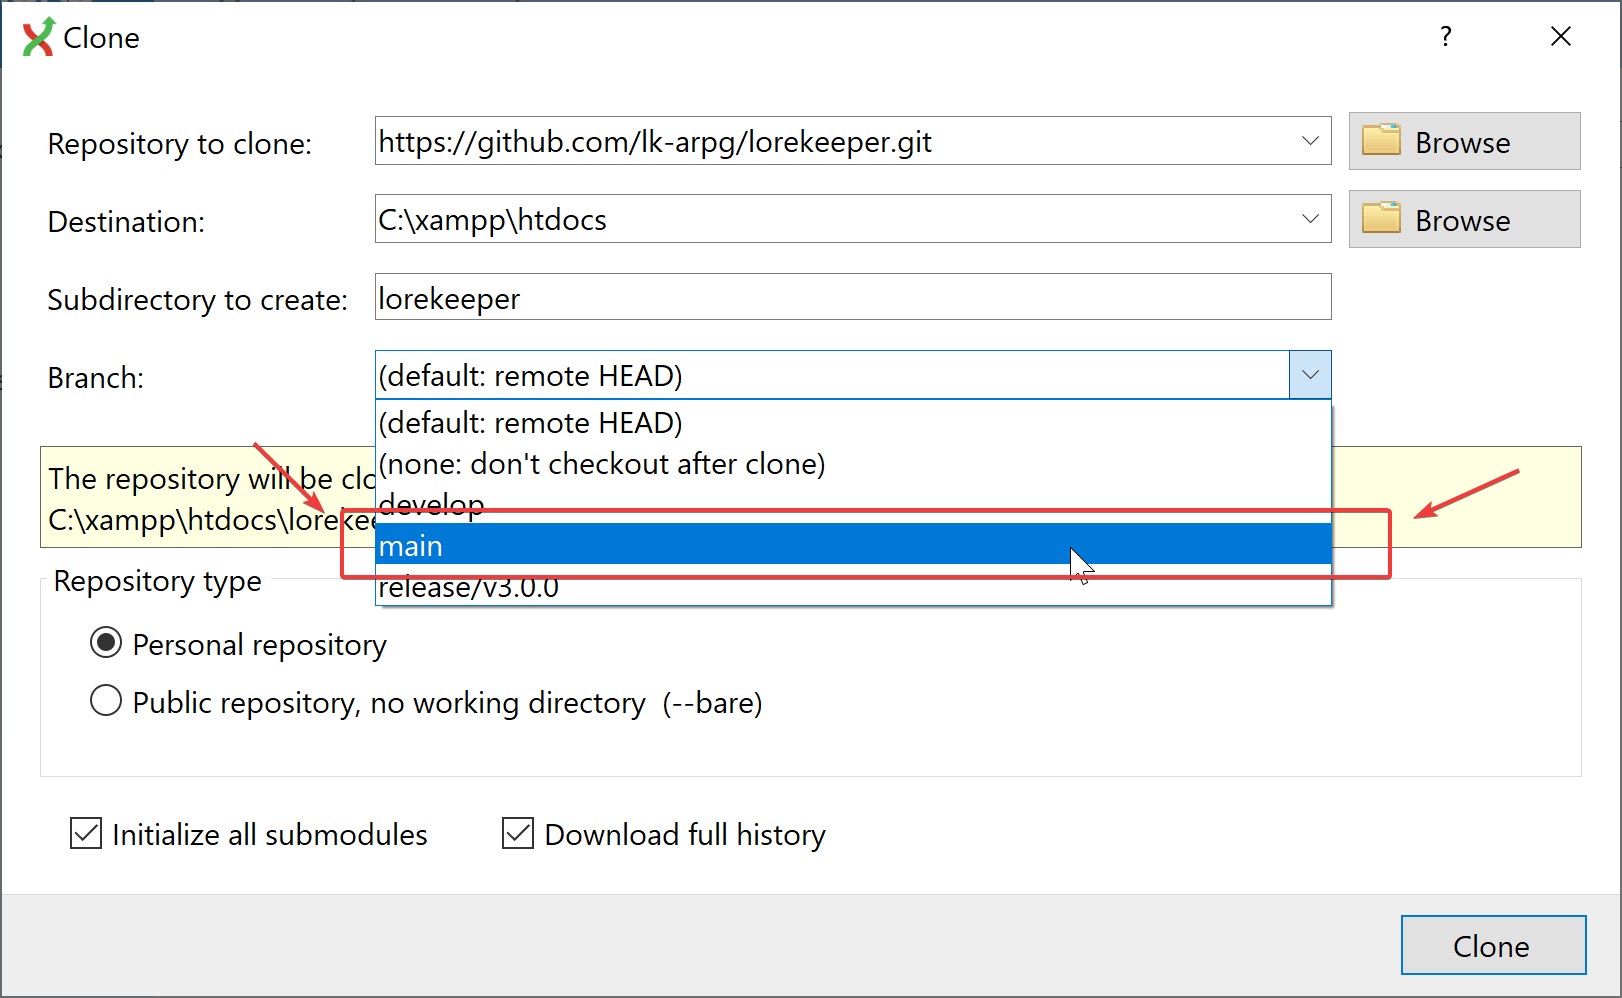Open the Destination dropdown arrow
Image resolution: width=1622 pixels, height=998 pixels.
point(1310,219)
